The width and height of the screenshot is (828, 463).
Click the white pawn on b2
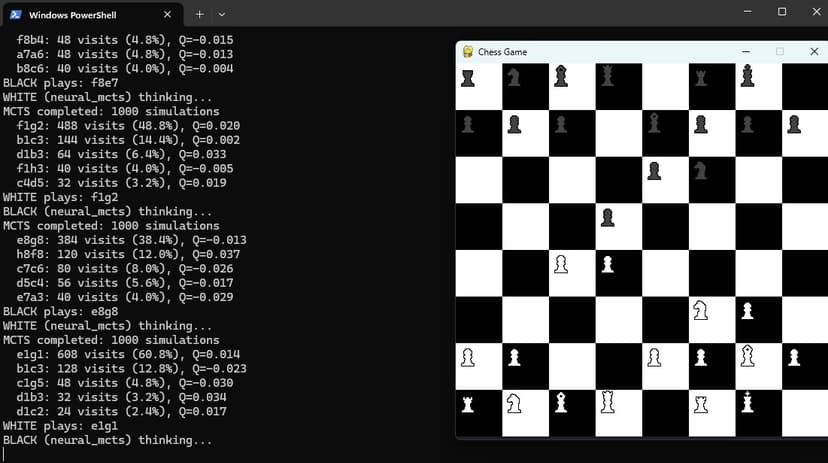pos(514,357)
